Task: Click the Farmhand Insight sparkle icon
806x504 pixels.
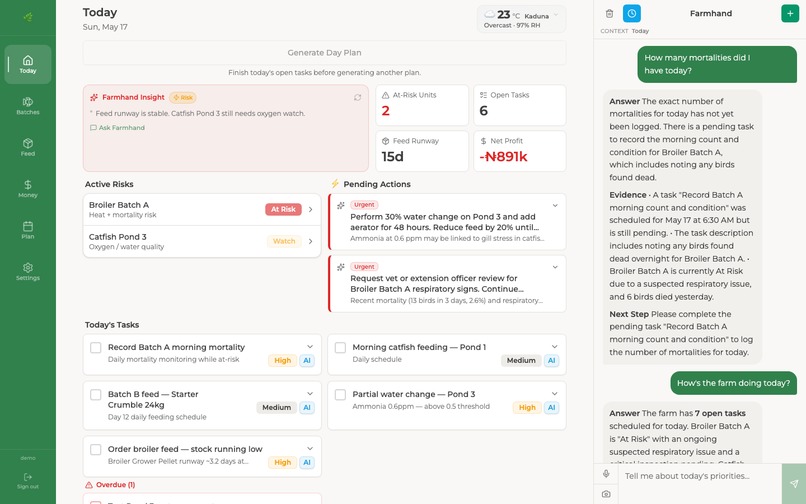Action: coord(94,97)
